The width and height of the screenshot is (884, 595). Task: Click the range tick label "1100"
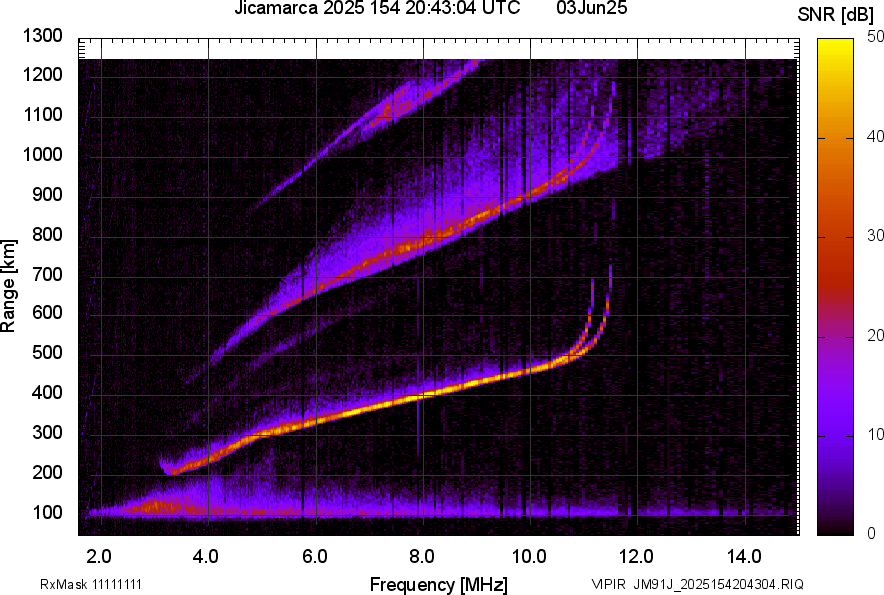point(42,114)
